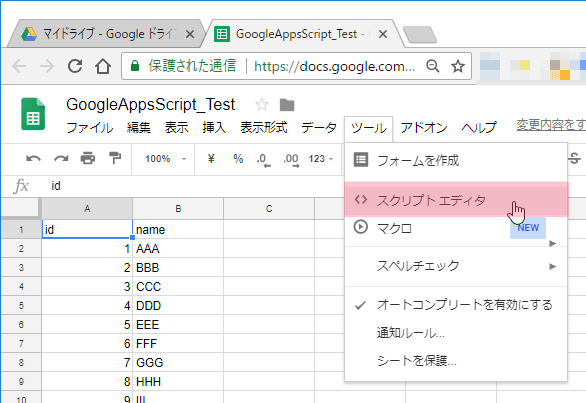Click cell containing BBB
The height and width of the screenshot is (403, 586).
point(178,268)
